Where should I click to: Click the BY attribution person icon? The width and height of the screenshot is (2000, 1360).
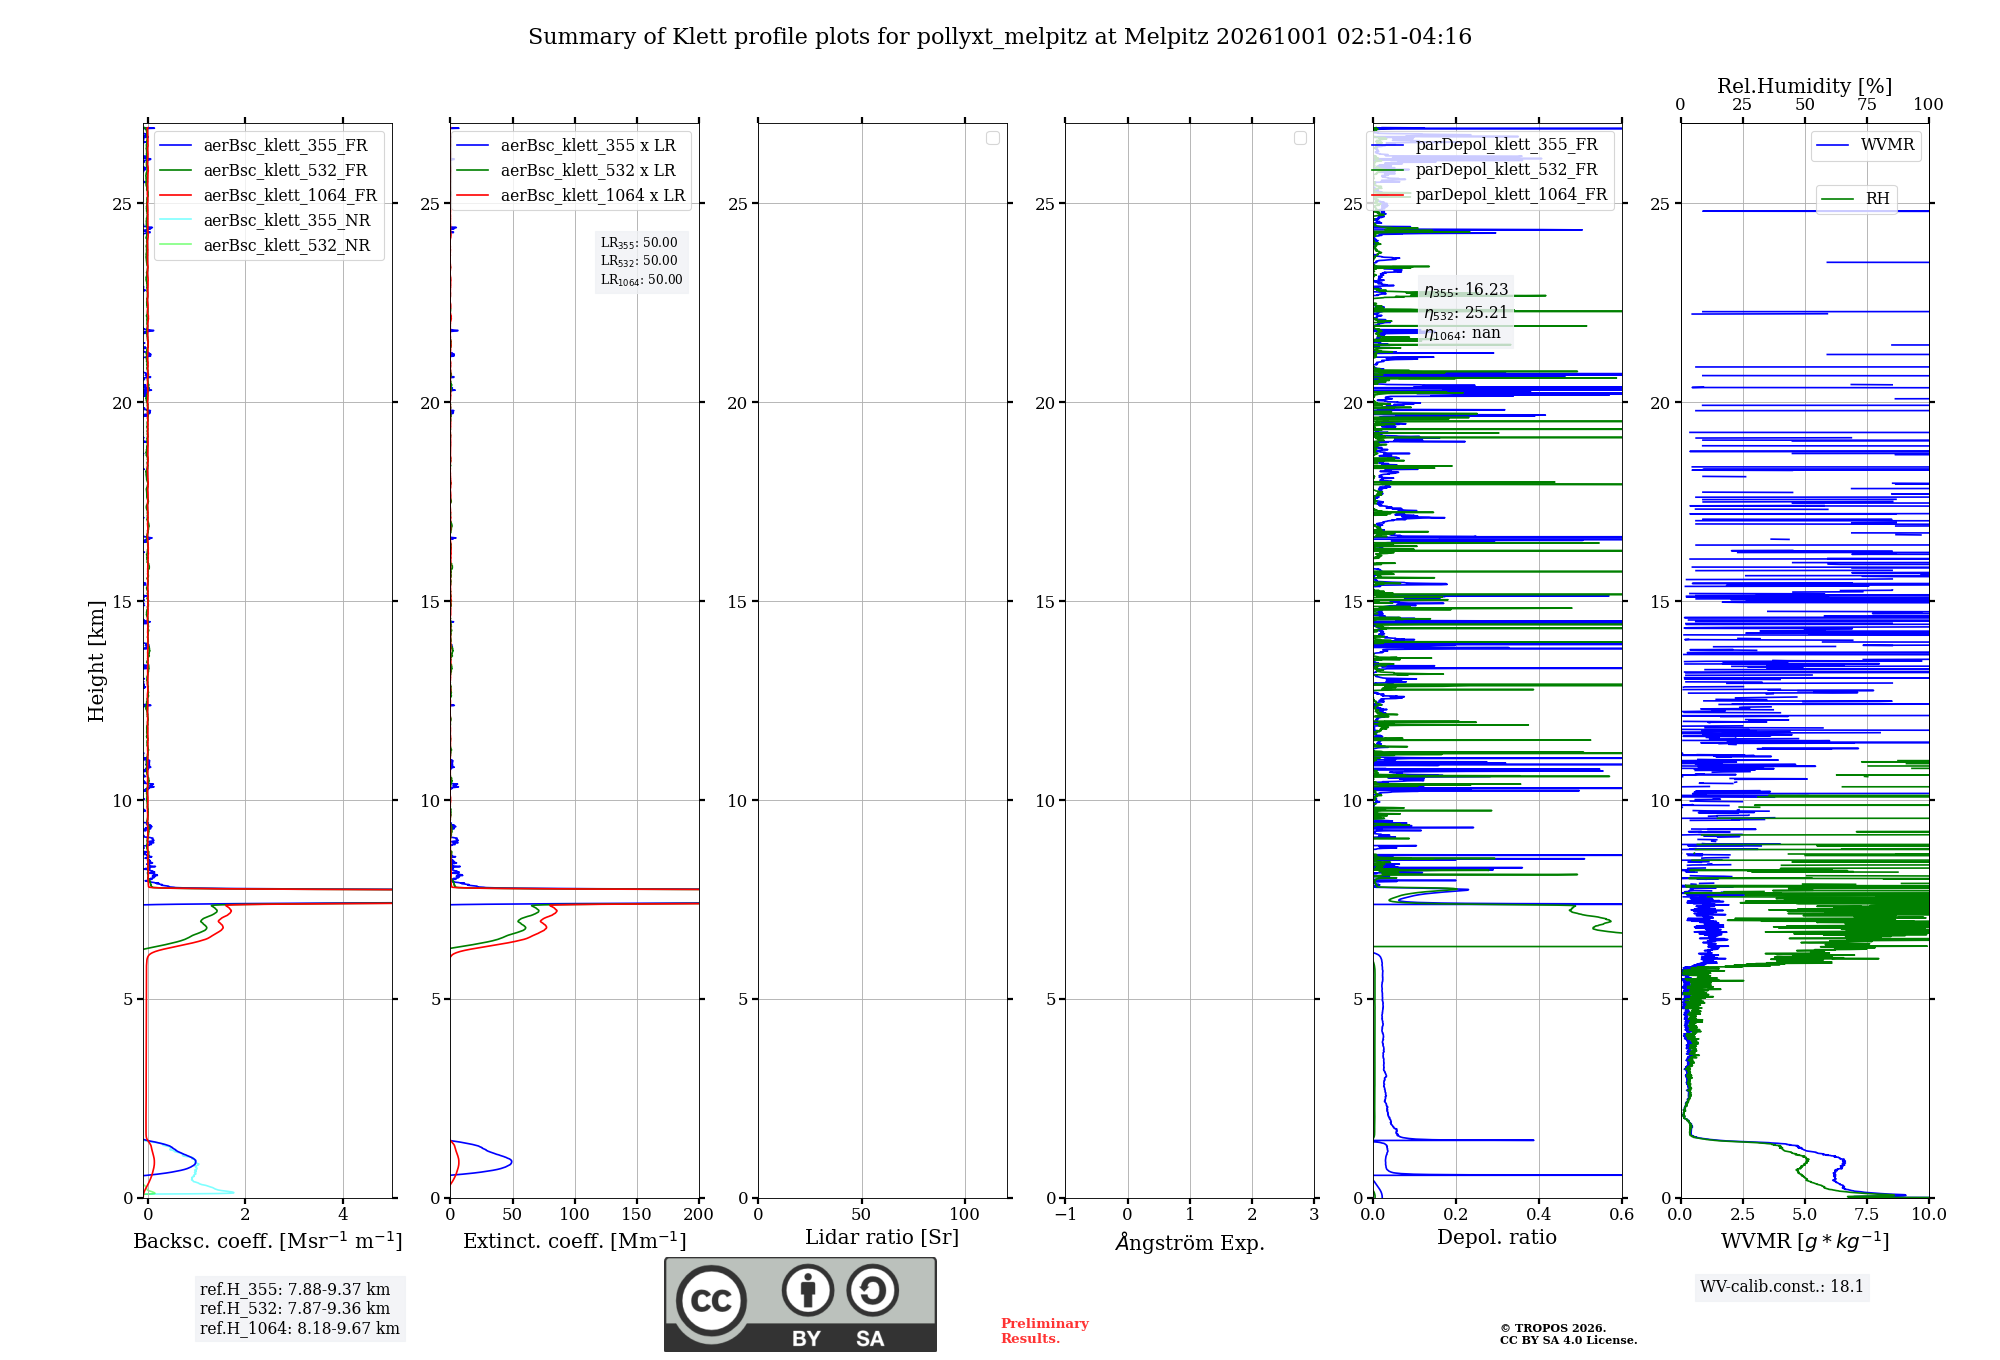coord(807,1290)
